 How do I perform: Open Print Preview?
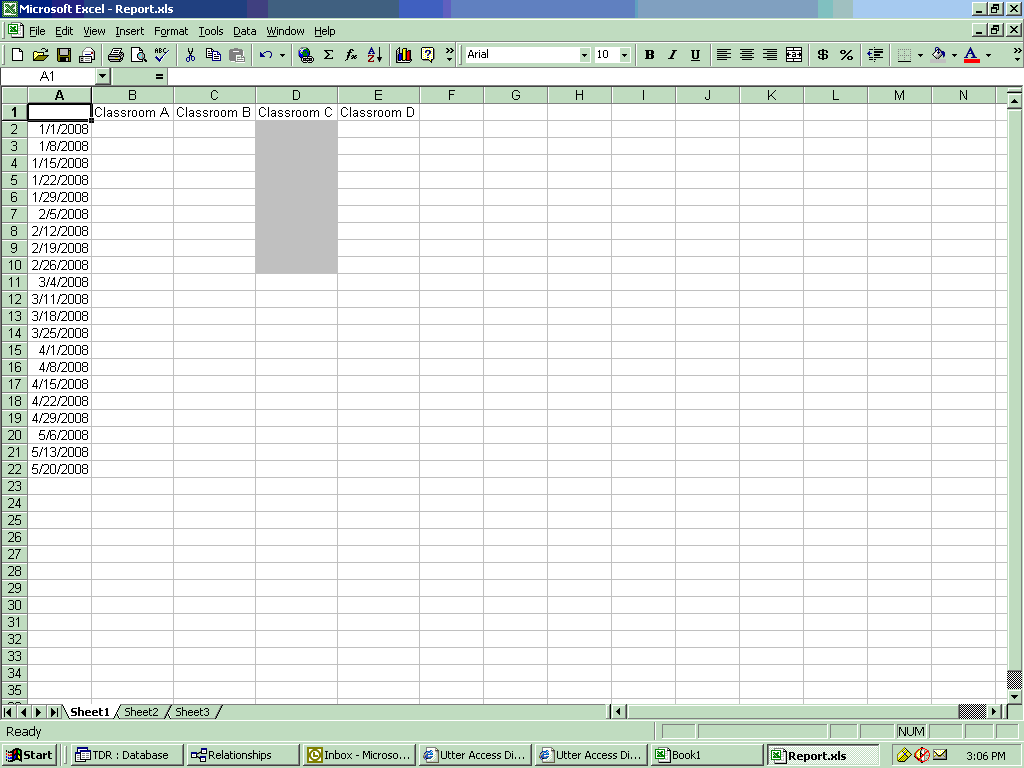pyautogui.click(x=138, y=55)
